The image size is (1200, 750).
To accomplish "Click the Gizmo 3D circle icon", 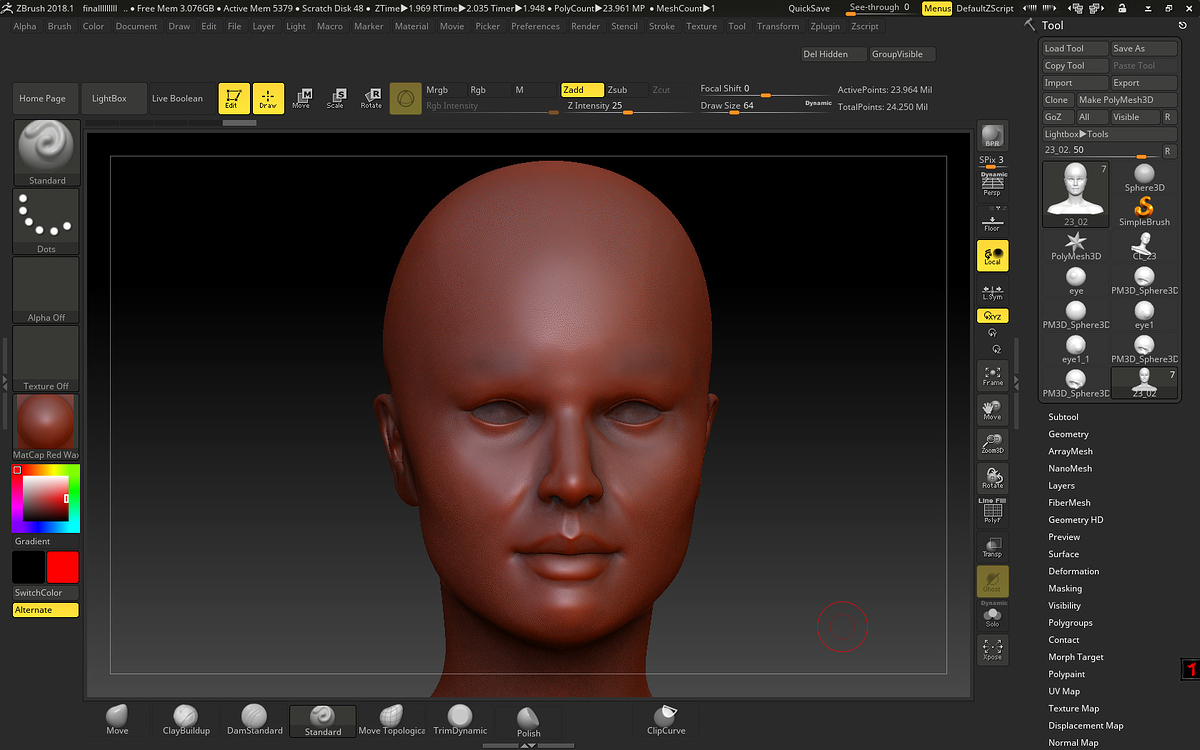I will (405, 98).
